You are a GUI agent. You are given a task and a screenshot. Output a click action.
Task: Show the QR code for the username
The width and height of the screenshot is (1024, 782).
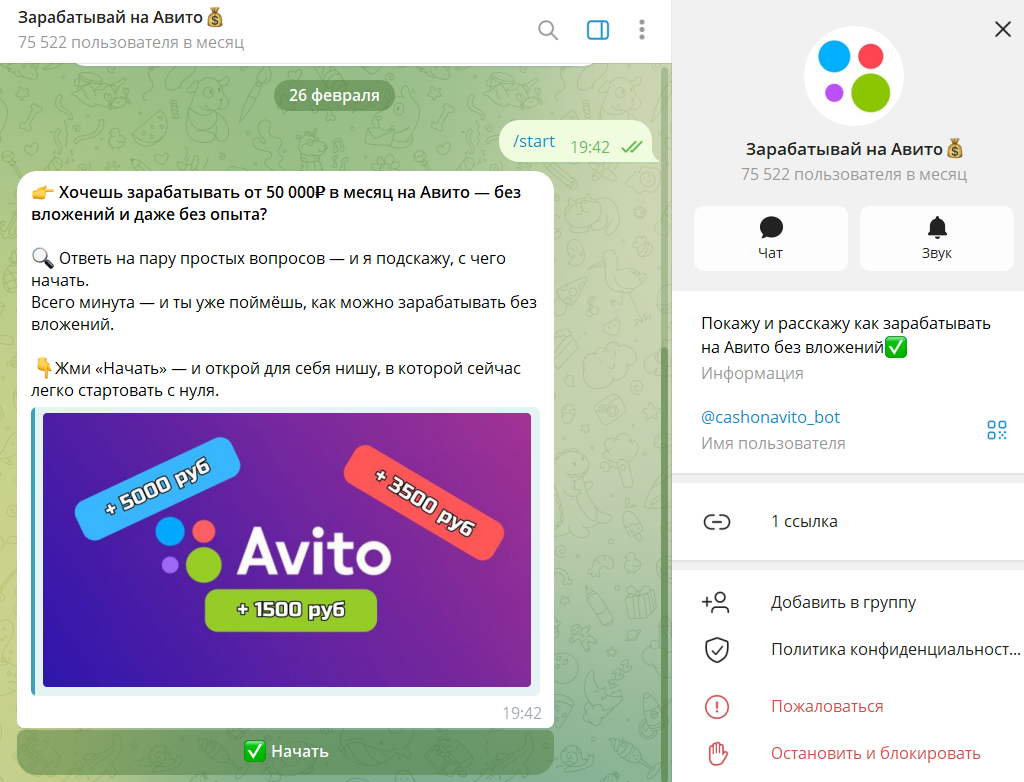996,430
